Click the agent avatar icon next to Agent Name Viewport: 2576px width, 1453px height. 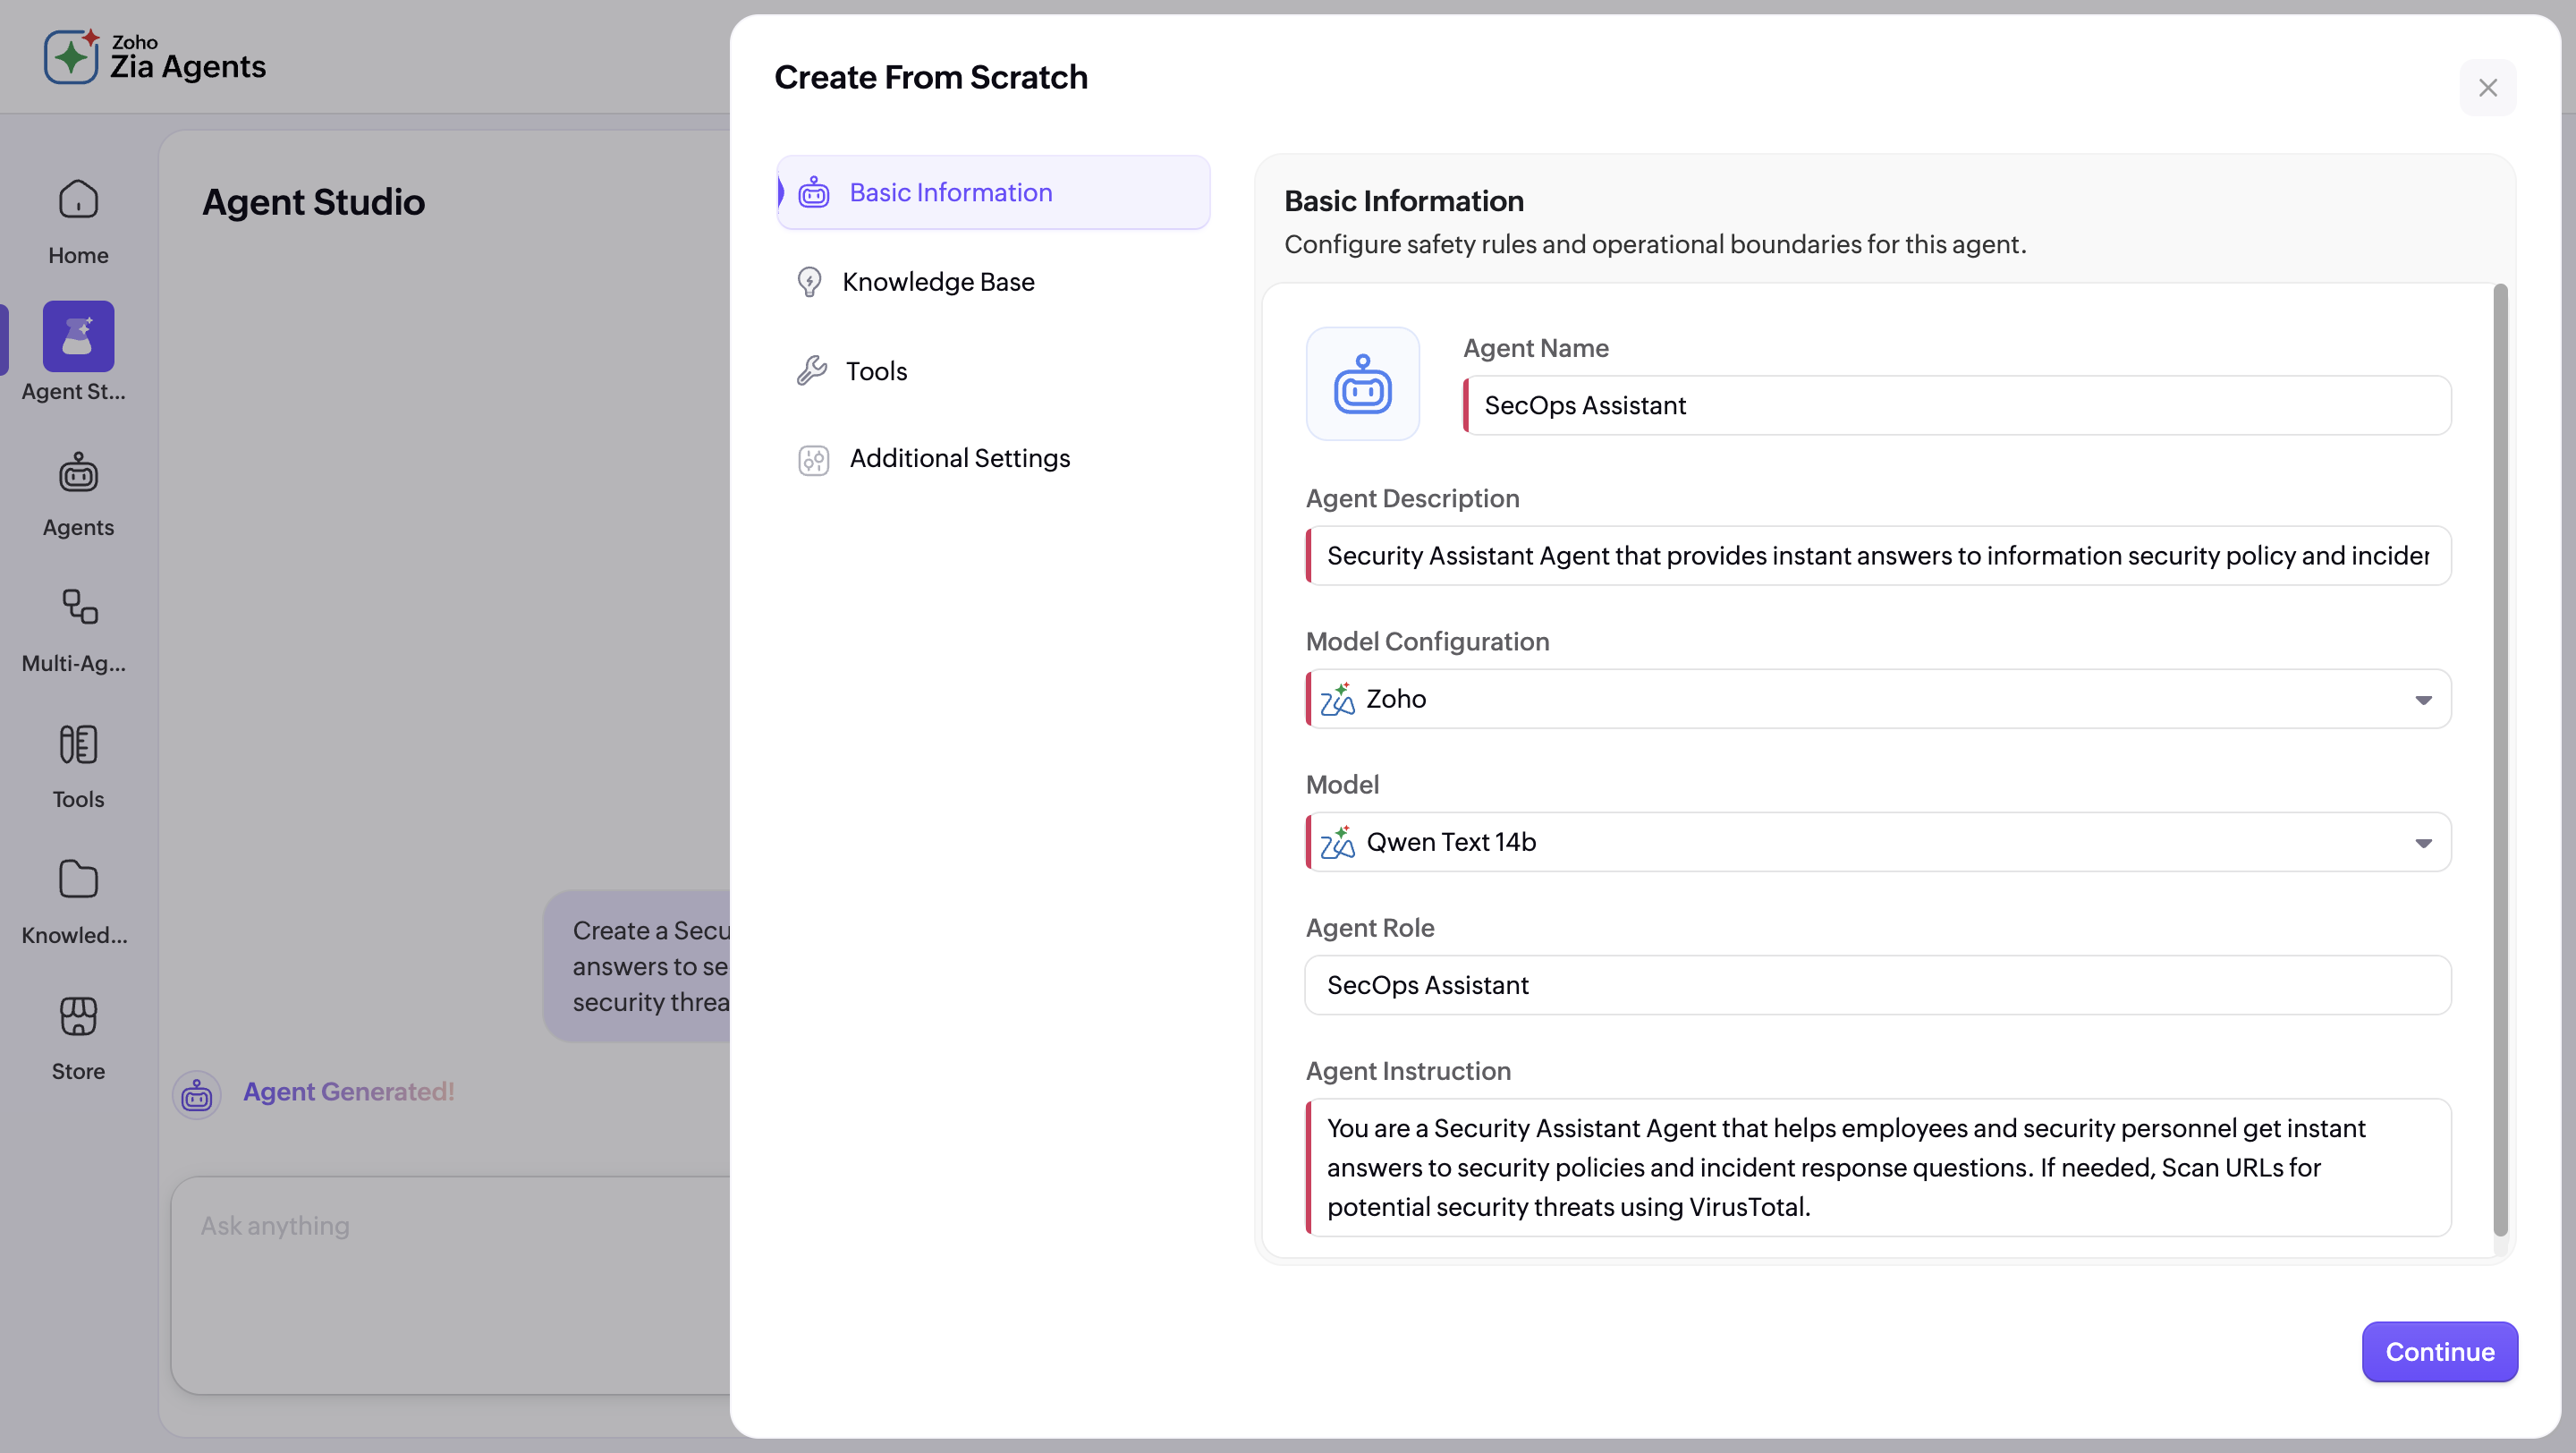tap(1363, 385)
